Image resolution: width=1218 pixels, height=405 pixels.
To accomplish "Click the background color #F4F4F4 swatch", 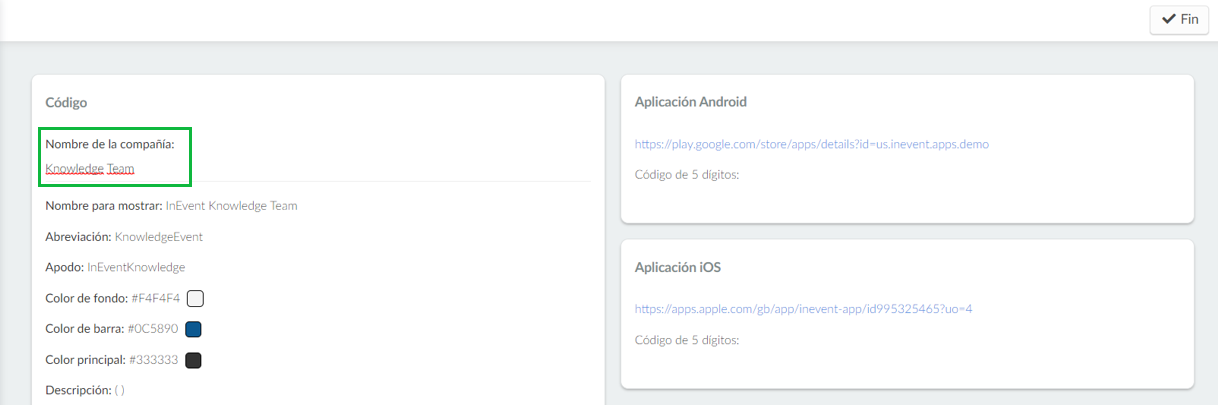I will (x=195, y=298).
